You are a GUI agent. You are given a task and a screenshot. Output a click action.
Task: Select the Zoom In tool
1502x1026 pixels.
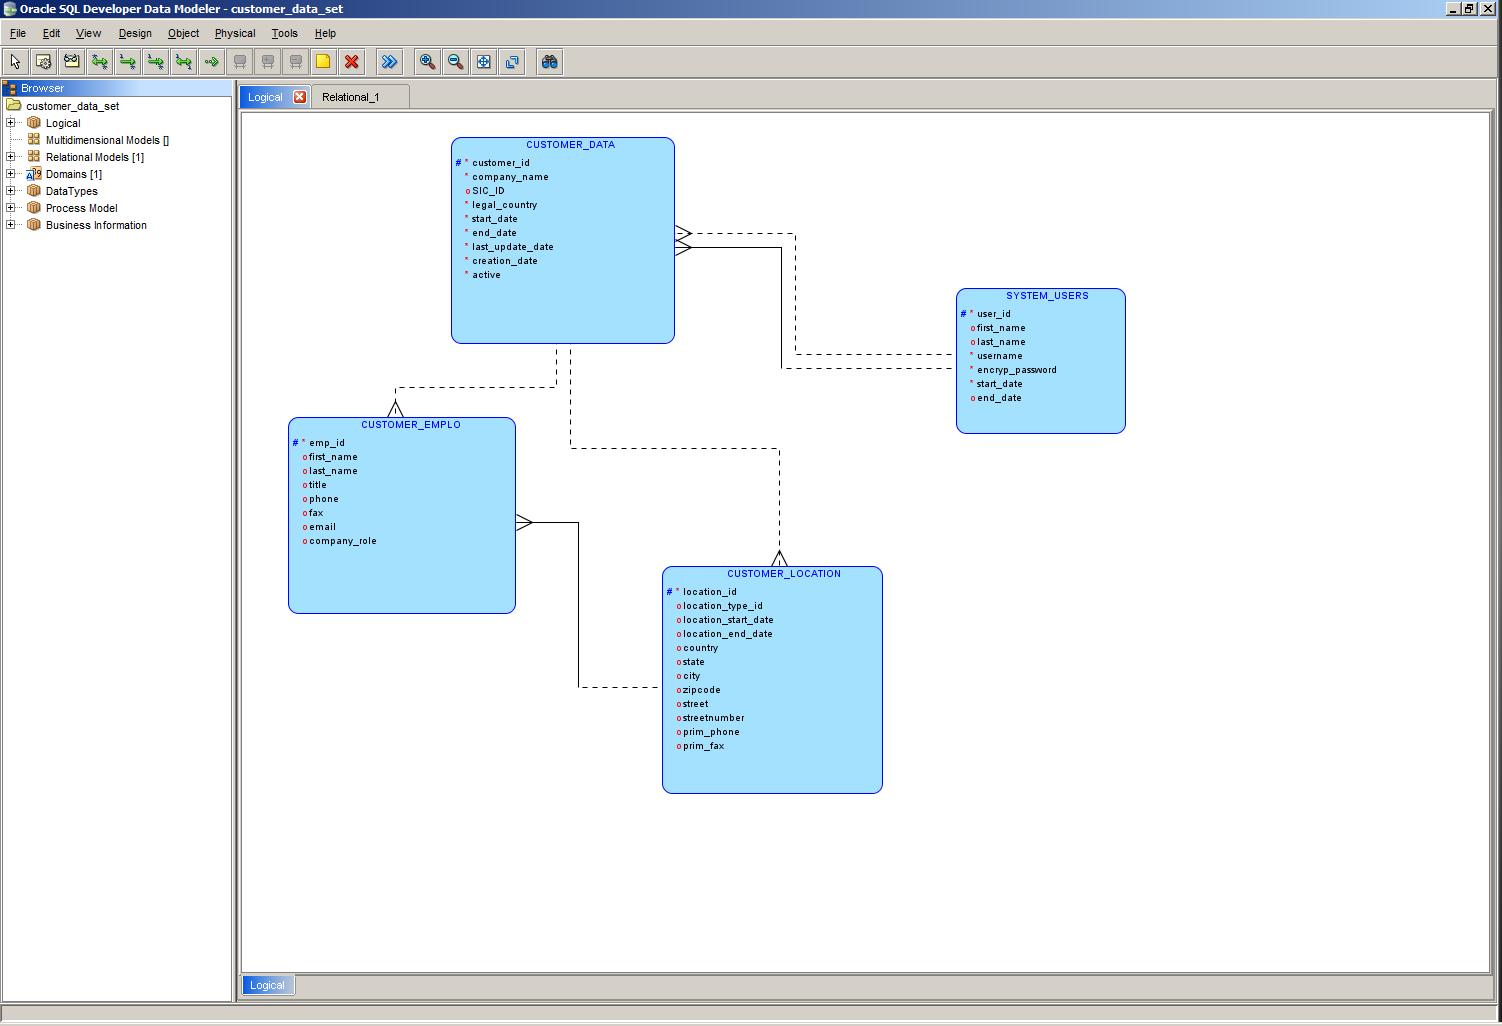(x=426, y=61)
